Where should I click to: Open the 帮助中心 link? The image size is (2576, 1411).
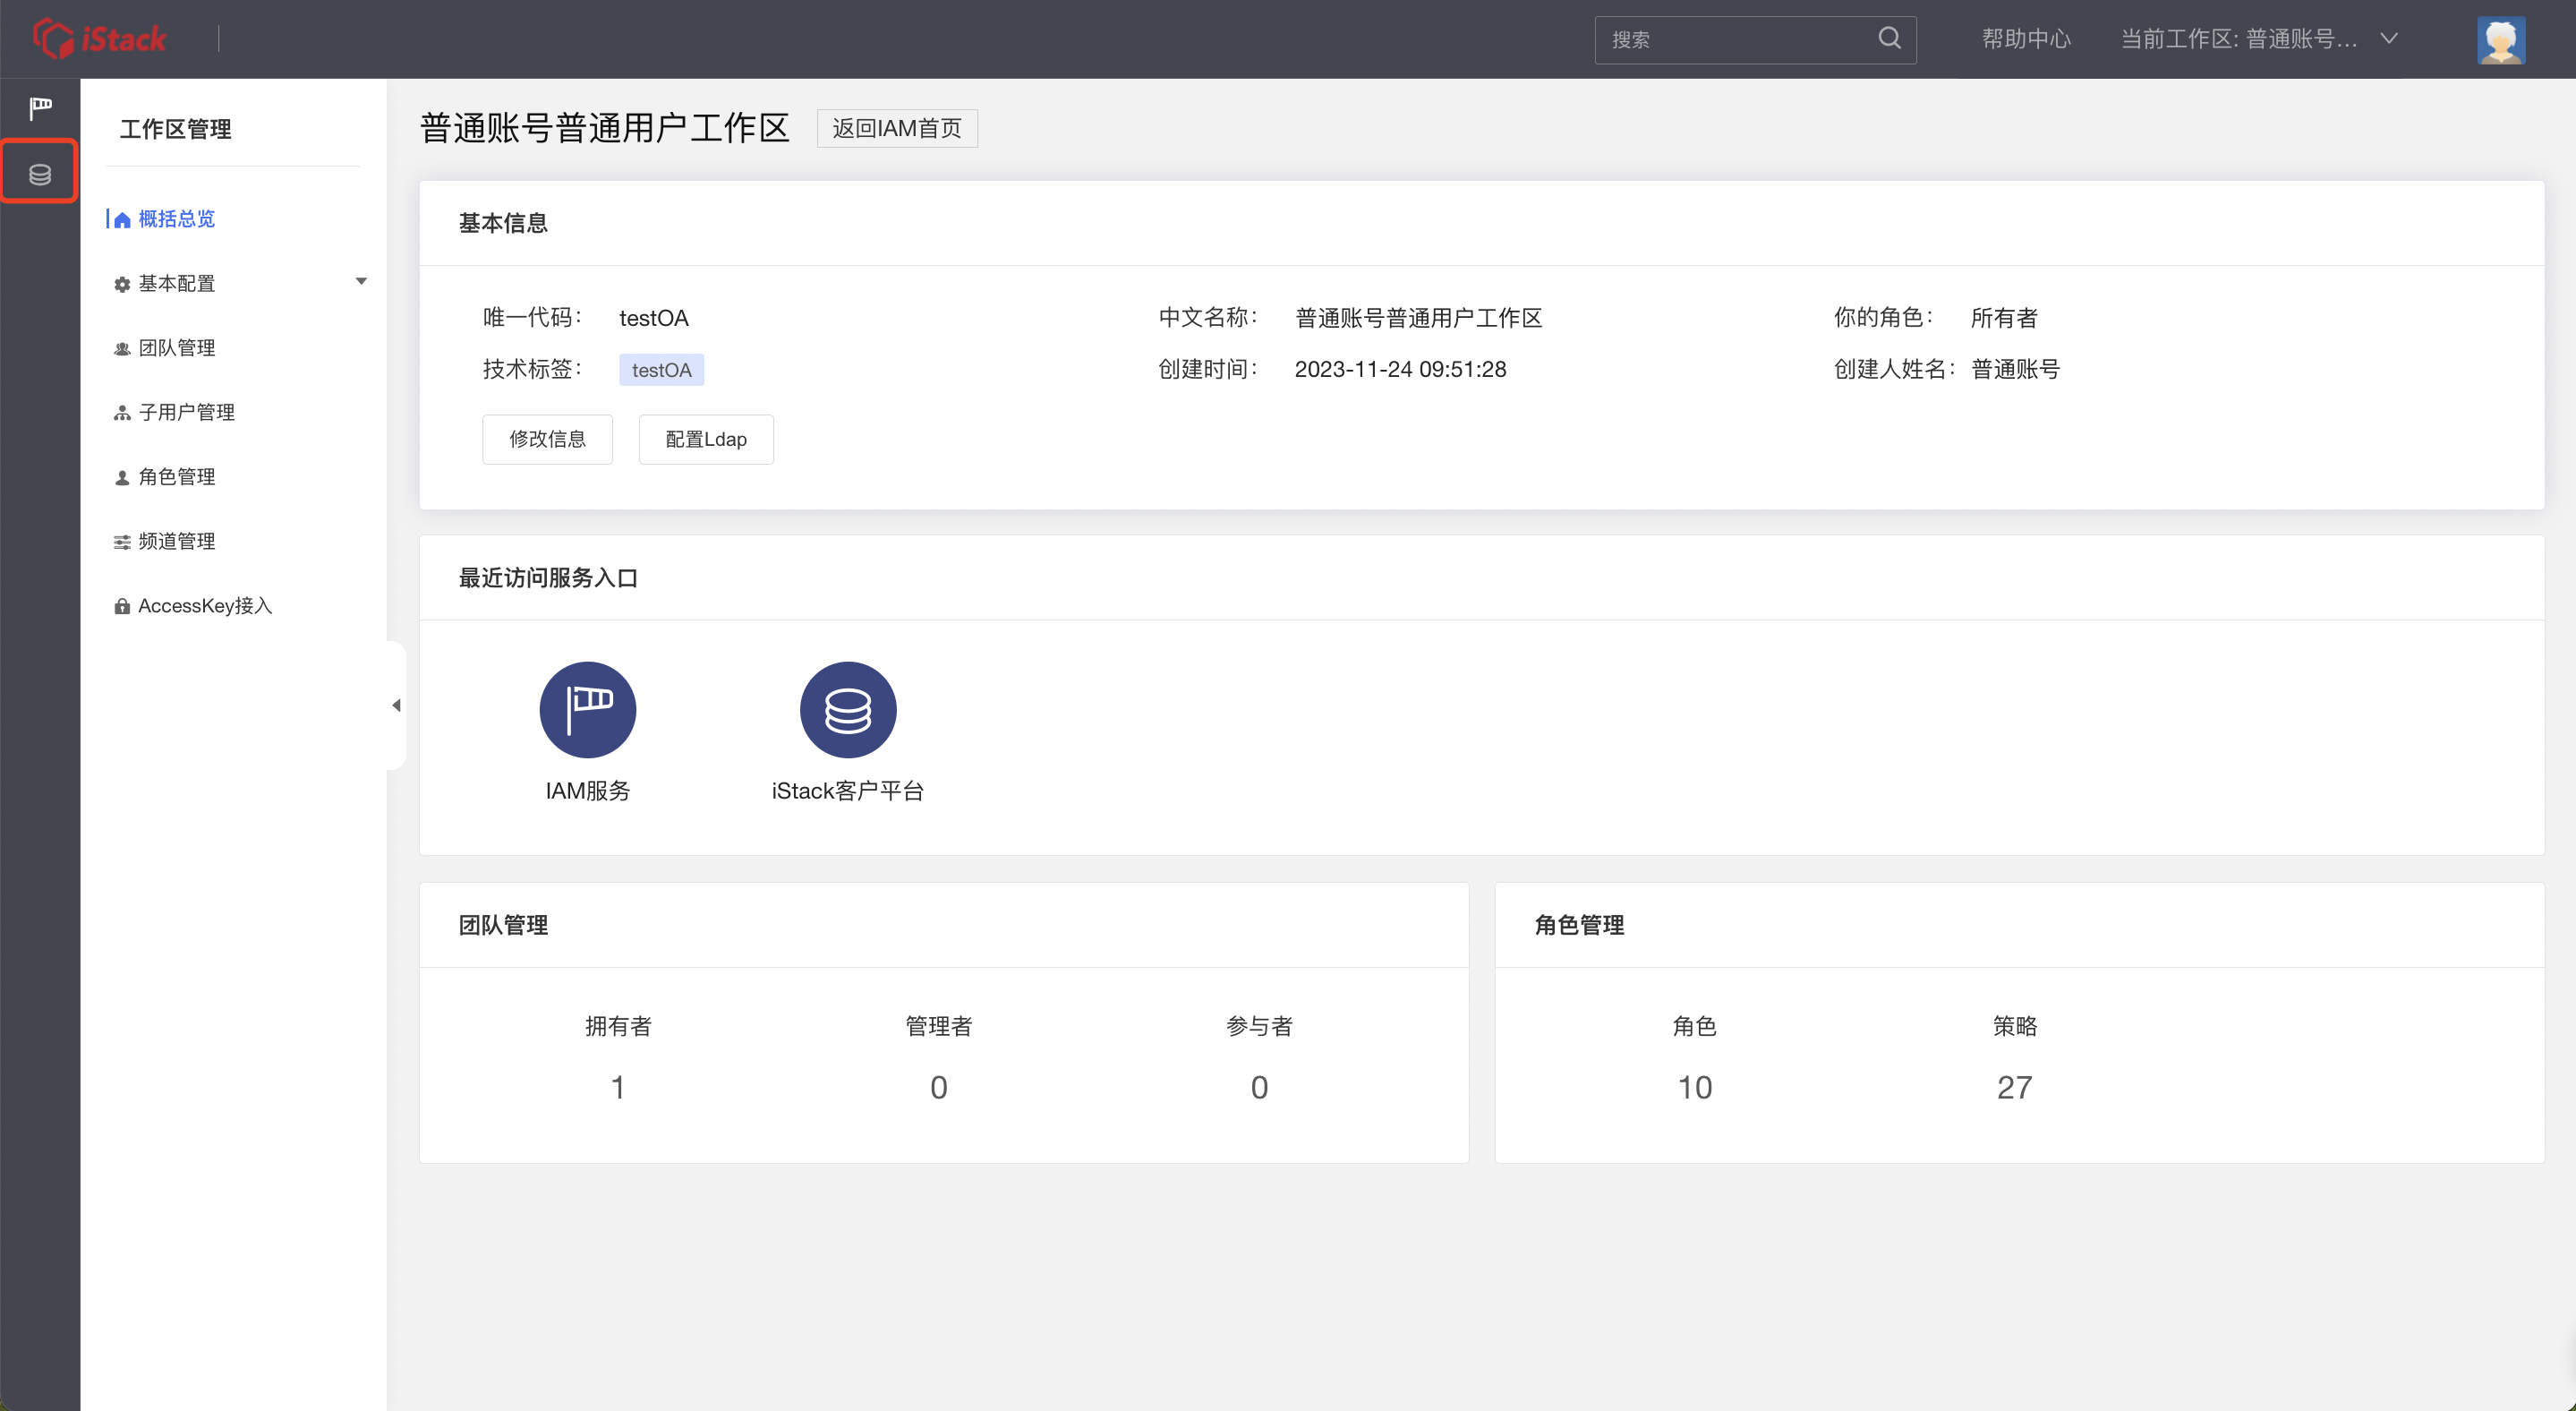[2026, 39]
